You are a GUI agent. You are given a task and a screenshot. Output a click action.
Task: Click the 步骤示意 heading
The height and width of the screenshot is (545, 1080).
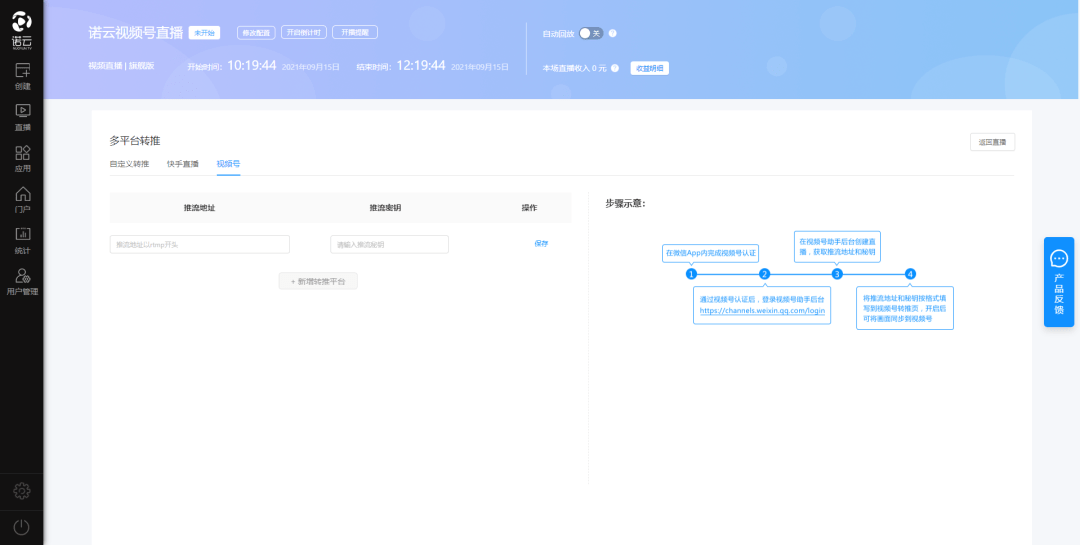coord(625,204)
